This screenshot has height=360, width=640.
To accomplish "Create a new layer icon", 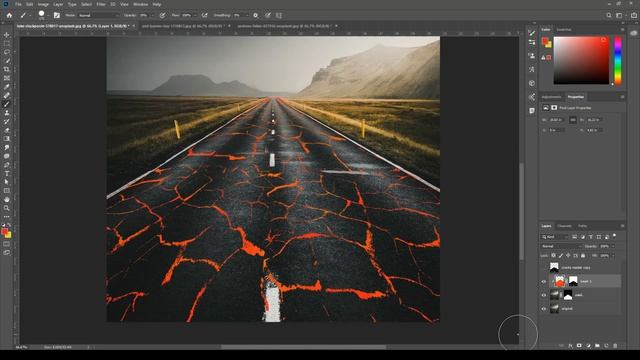I will pos(606,346).
